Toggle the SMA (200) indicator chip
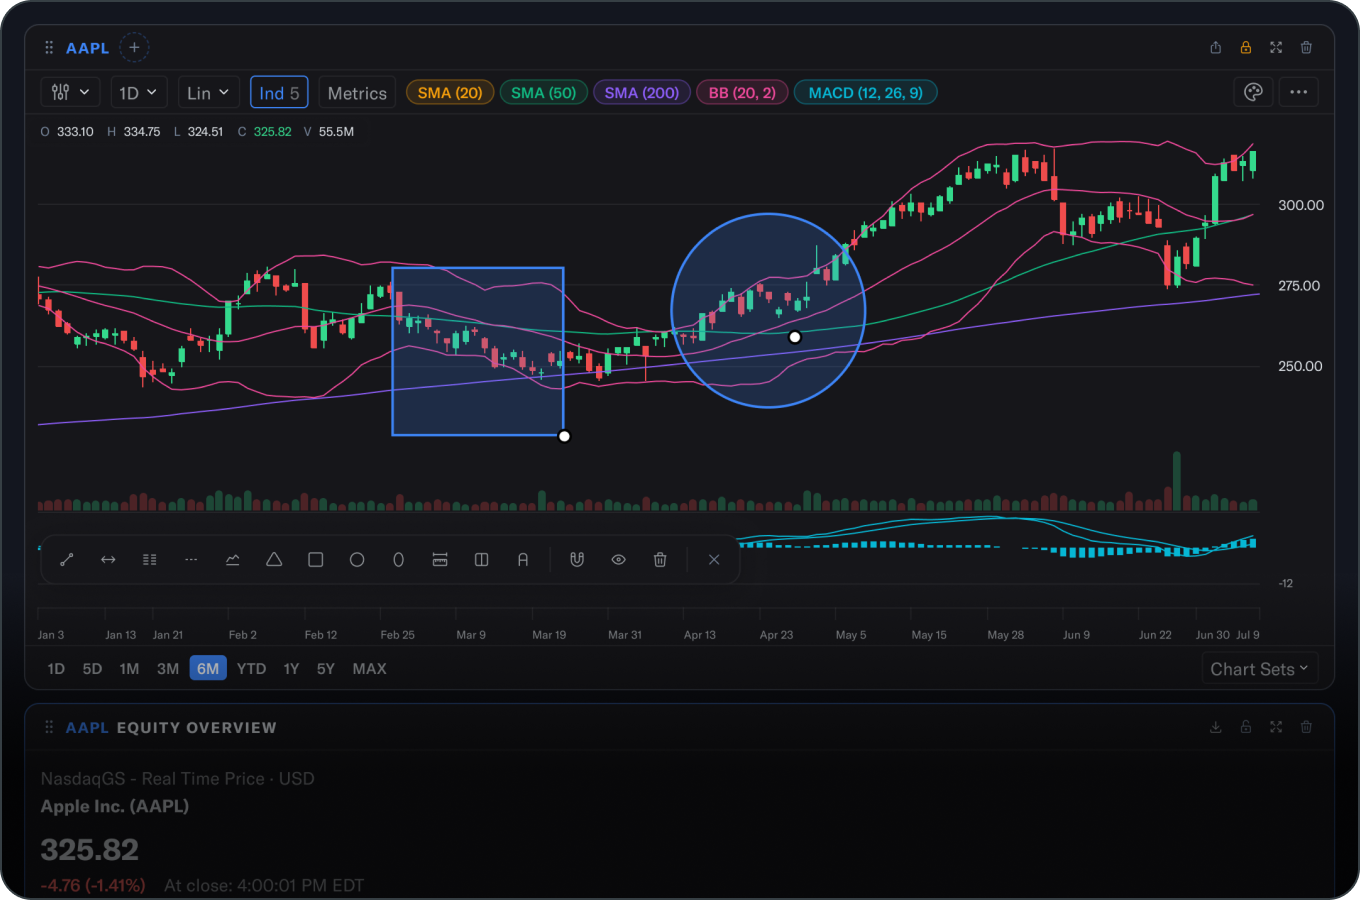 tap(642, 93)
